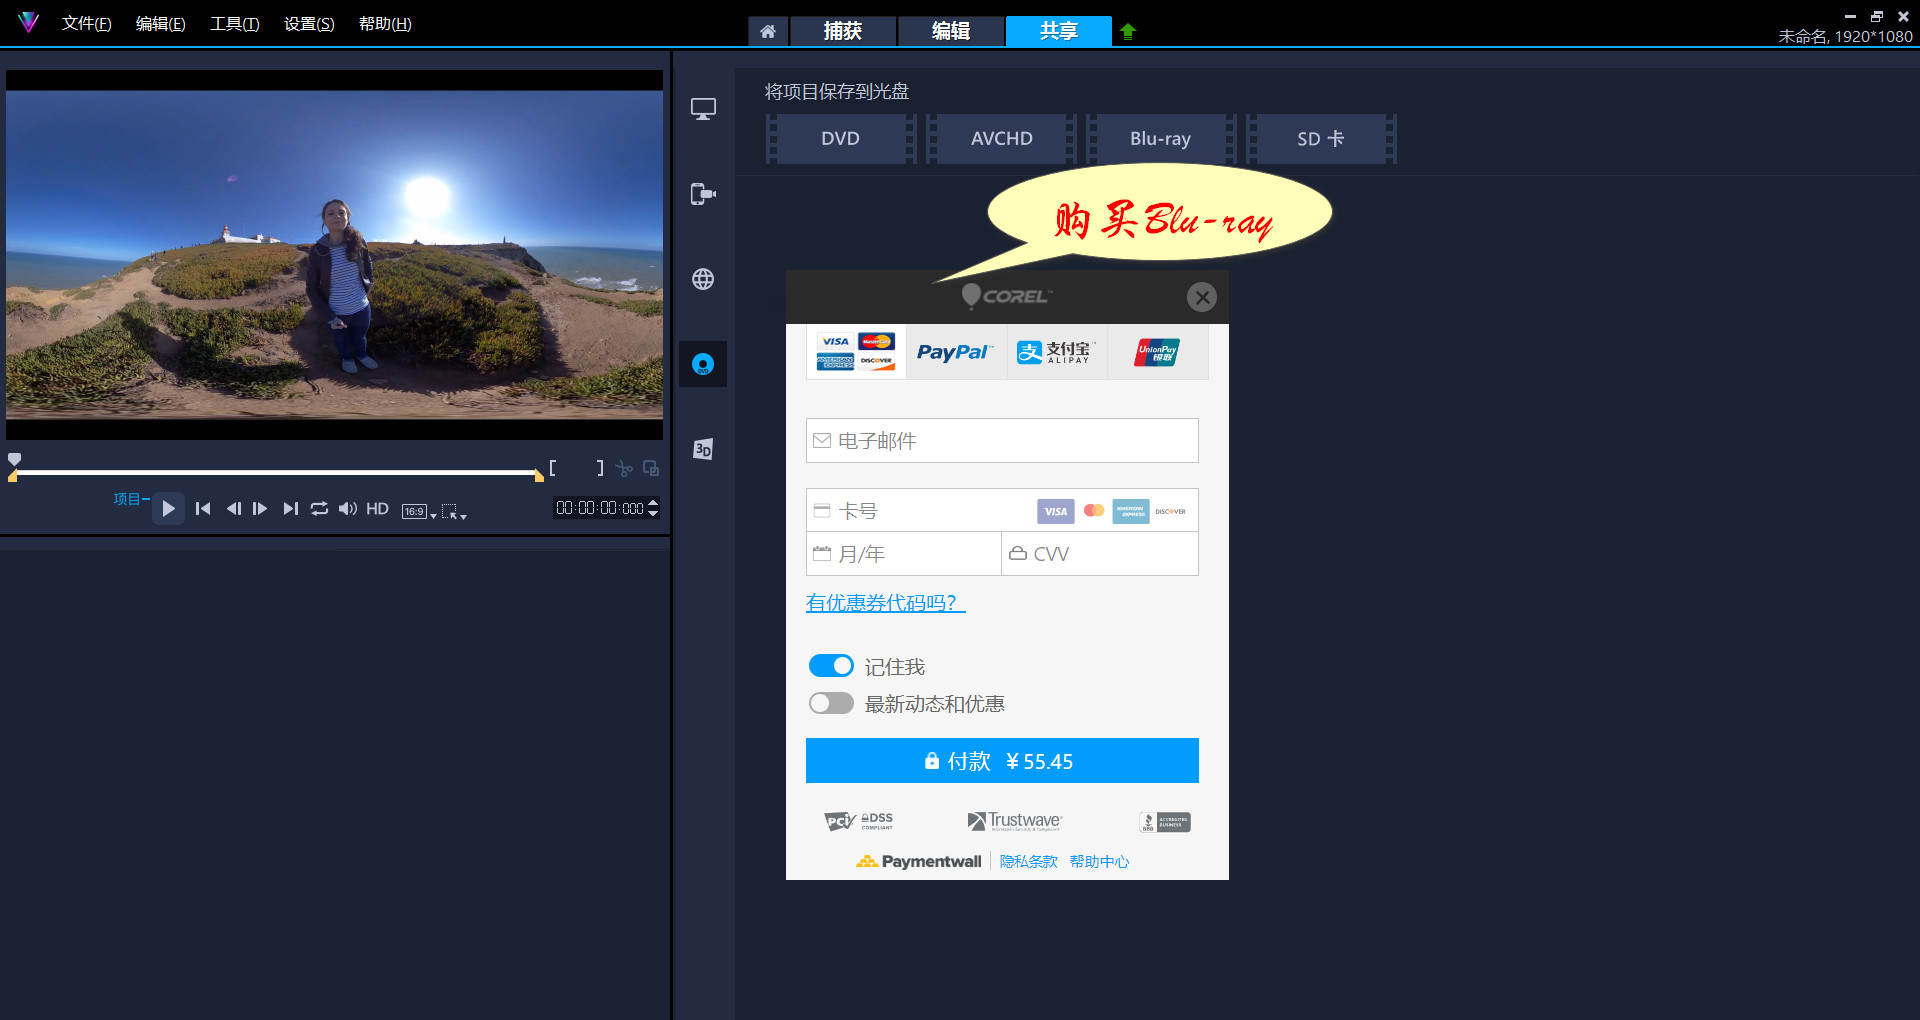
Task: Open the 隐私条款 link
Action: [1028, 861]
